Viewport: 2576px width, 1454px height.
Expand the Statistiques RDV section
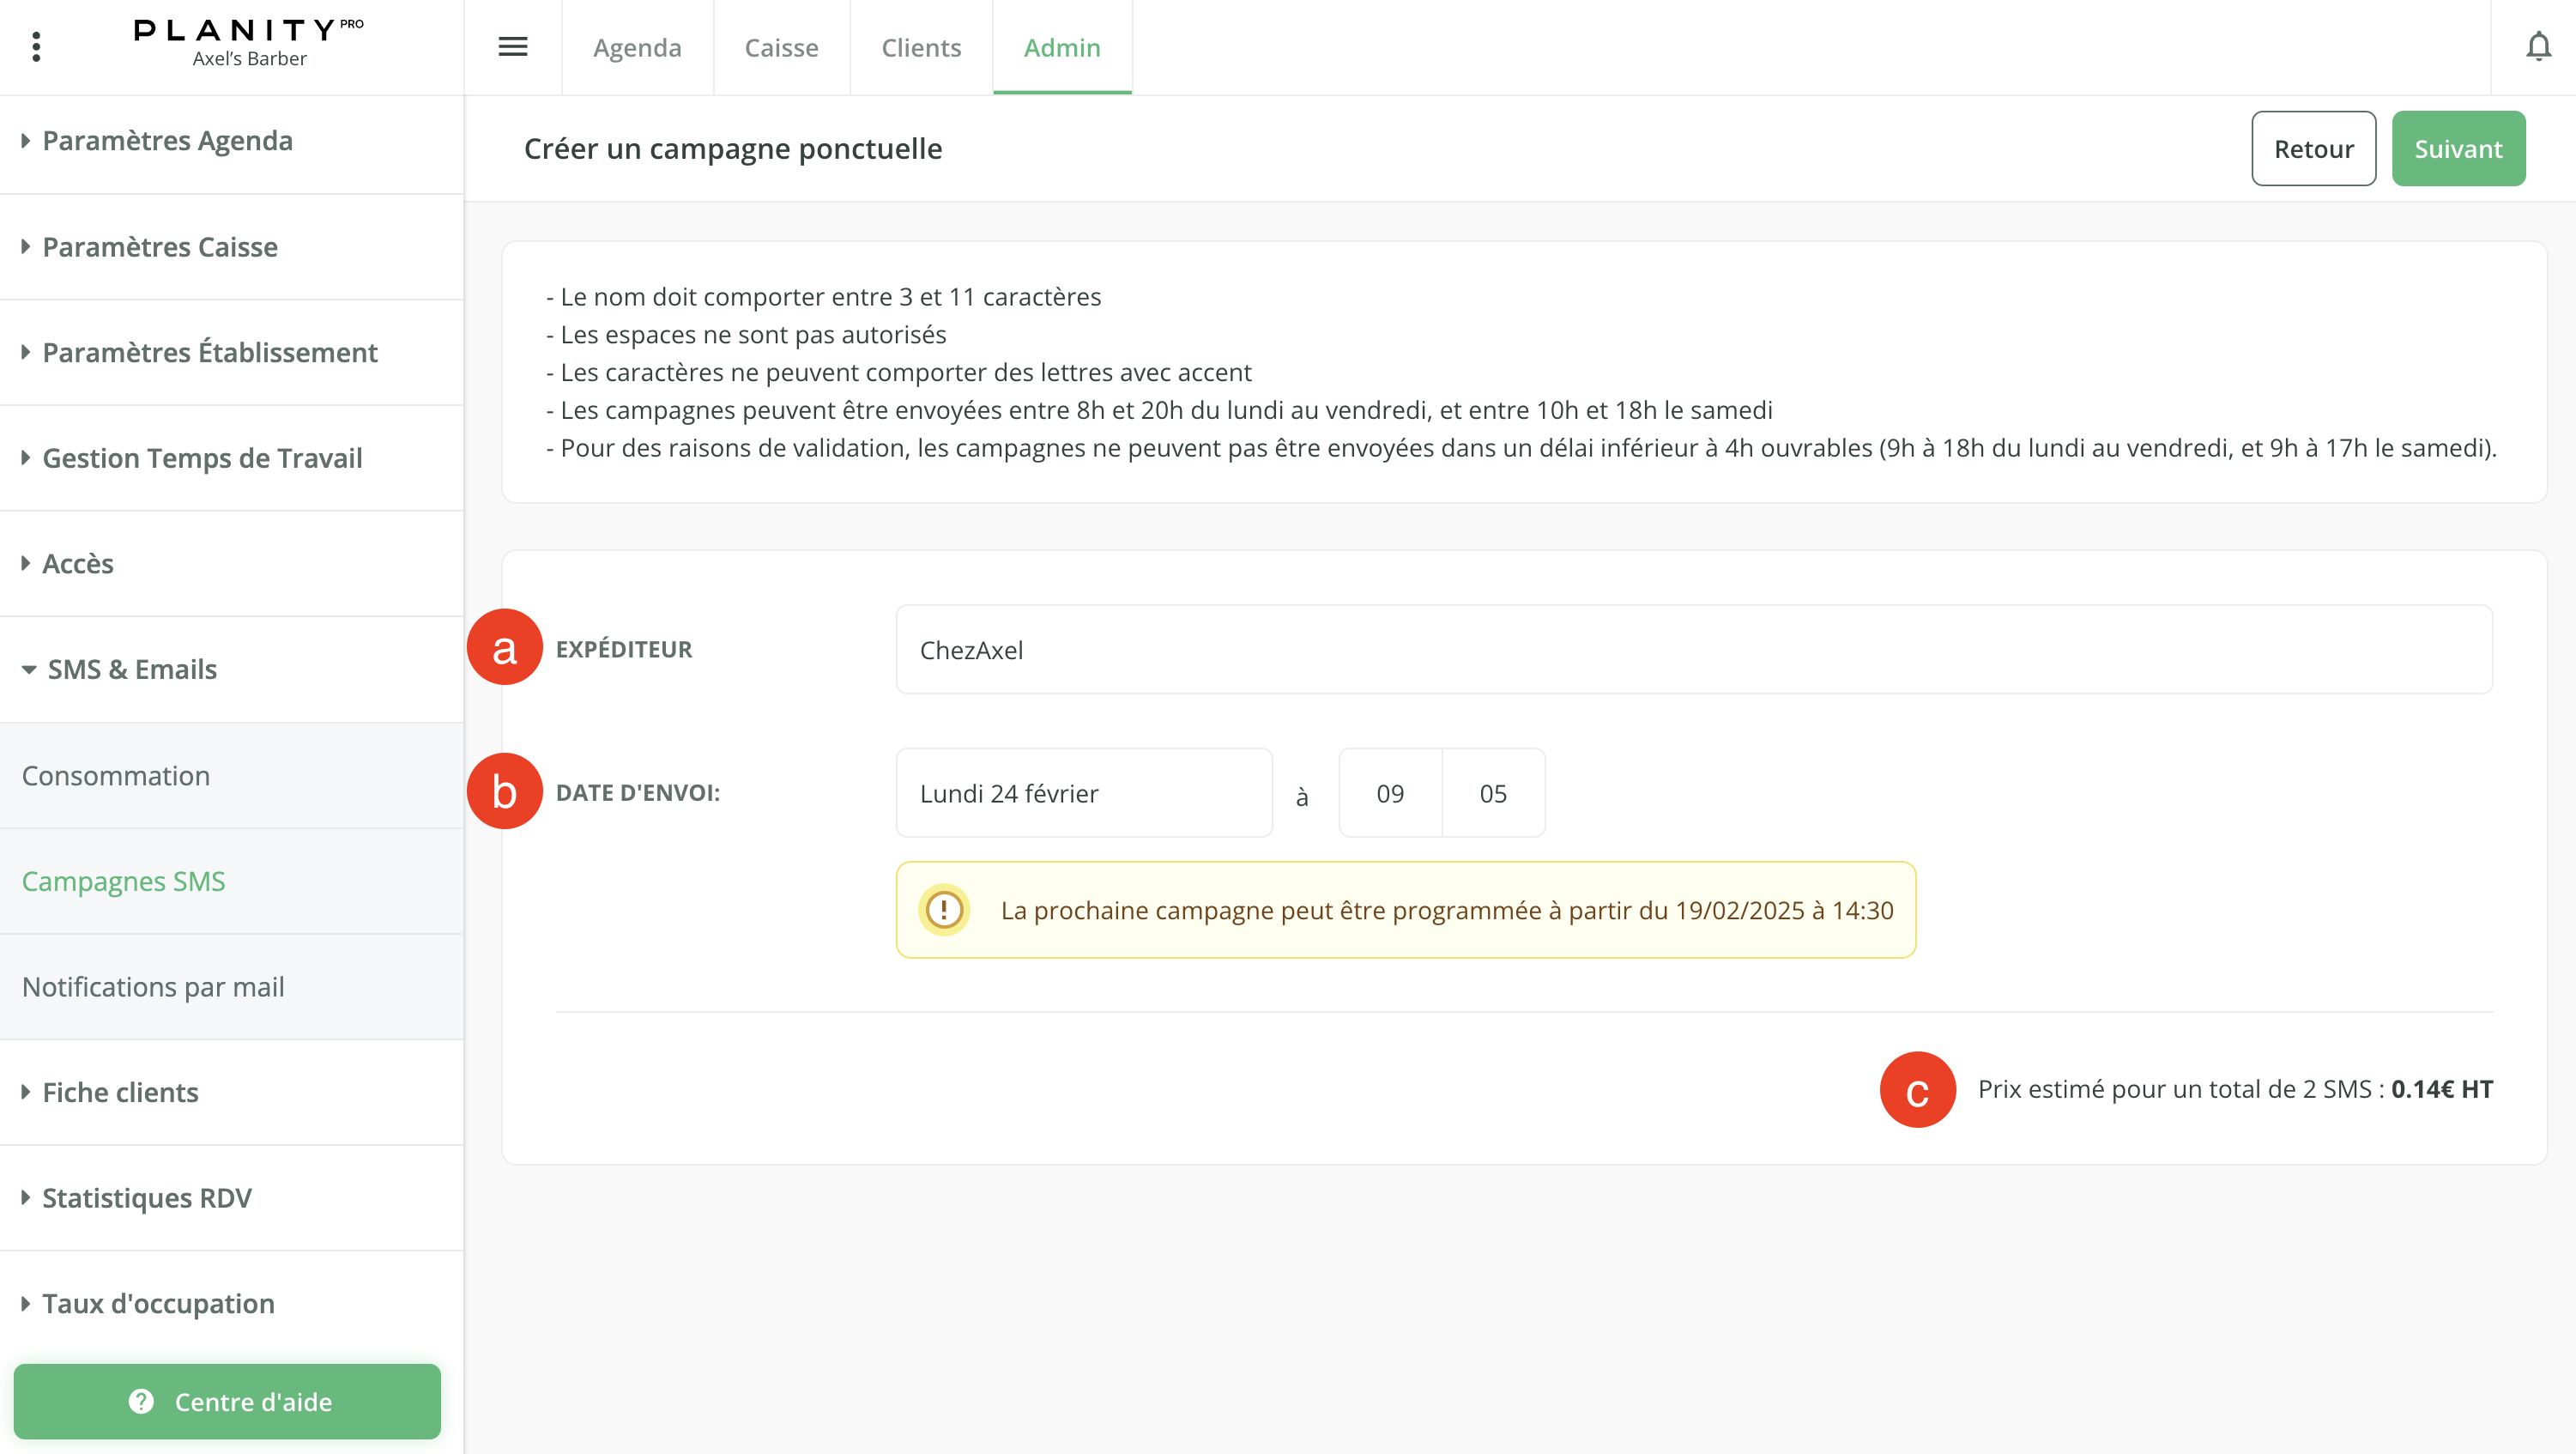pos(147,1197)
